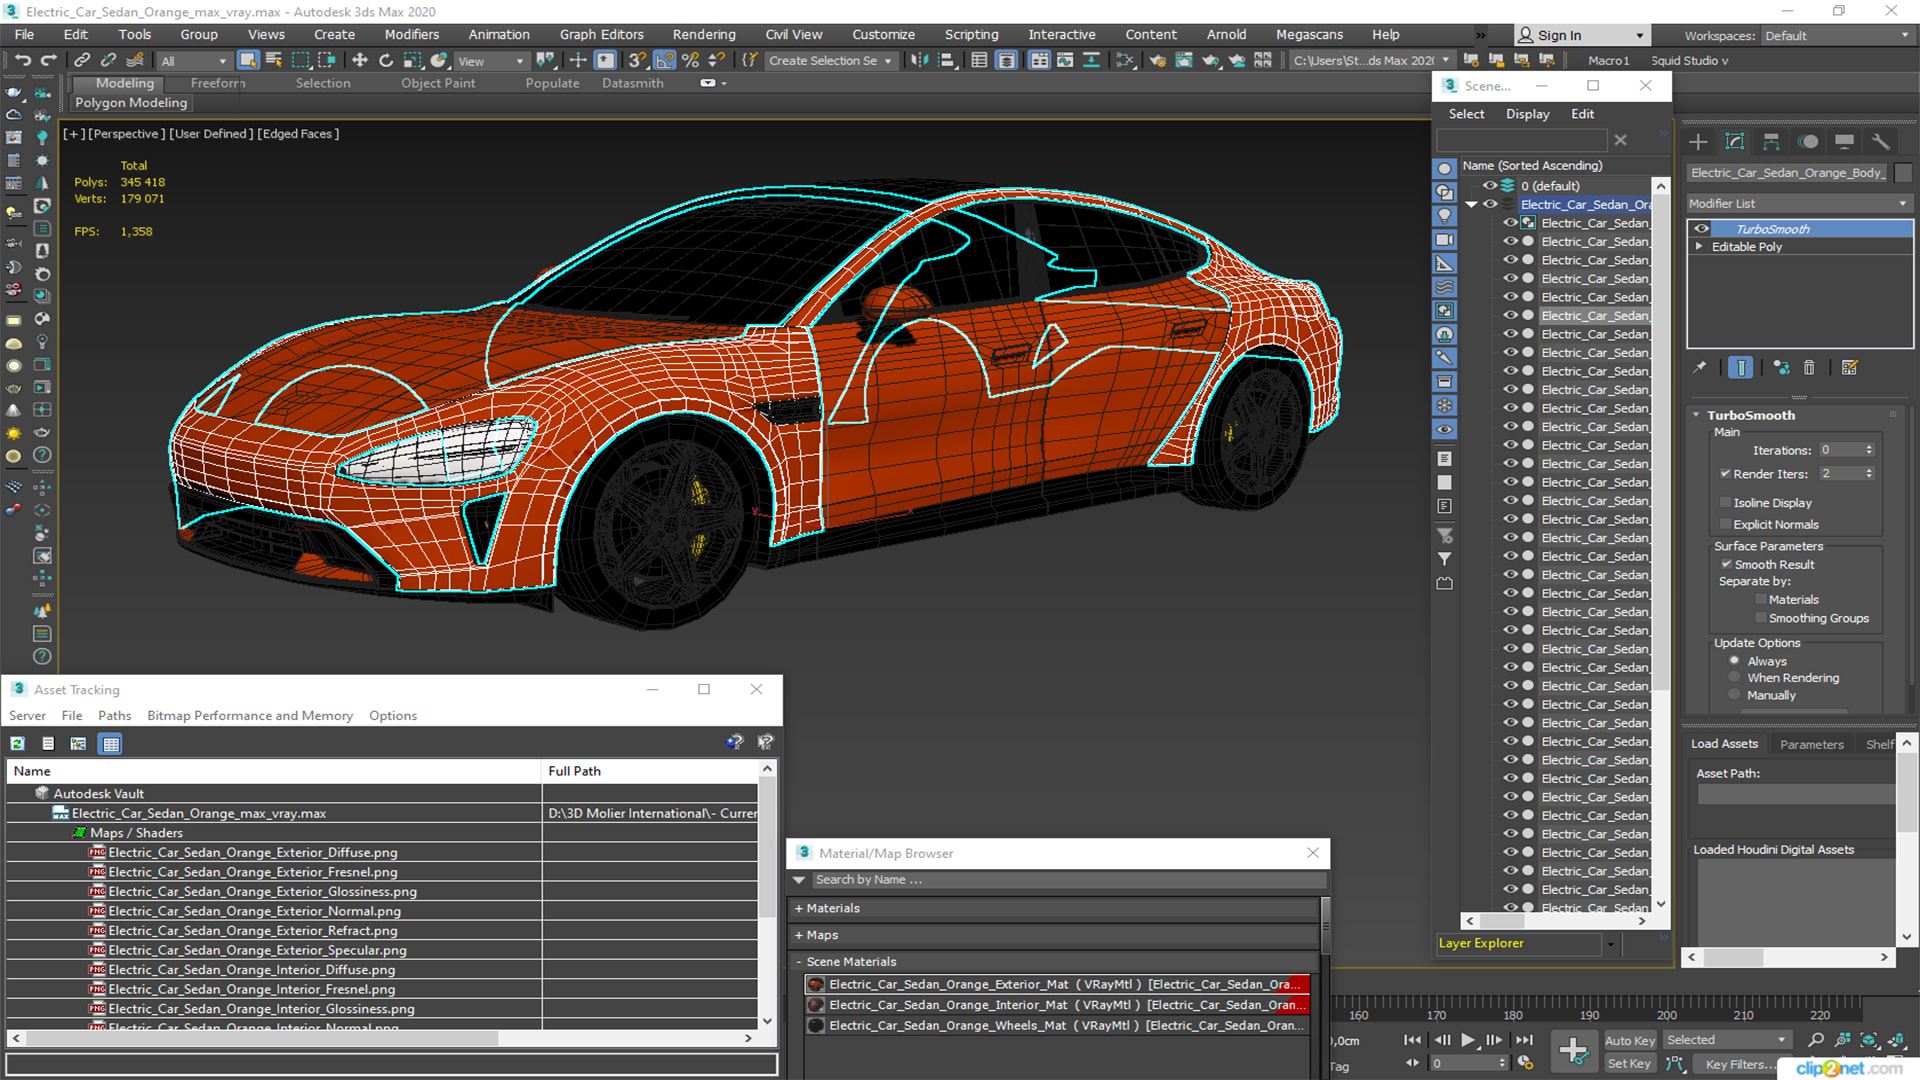Check Separate by Smoothing Groups

click(x=1761, y=618)
